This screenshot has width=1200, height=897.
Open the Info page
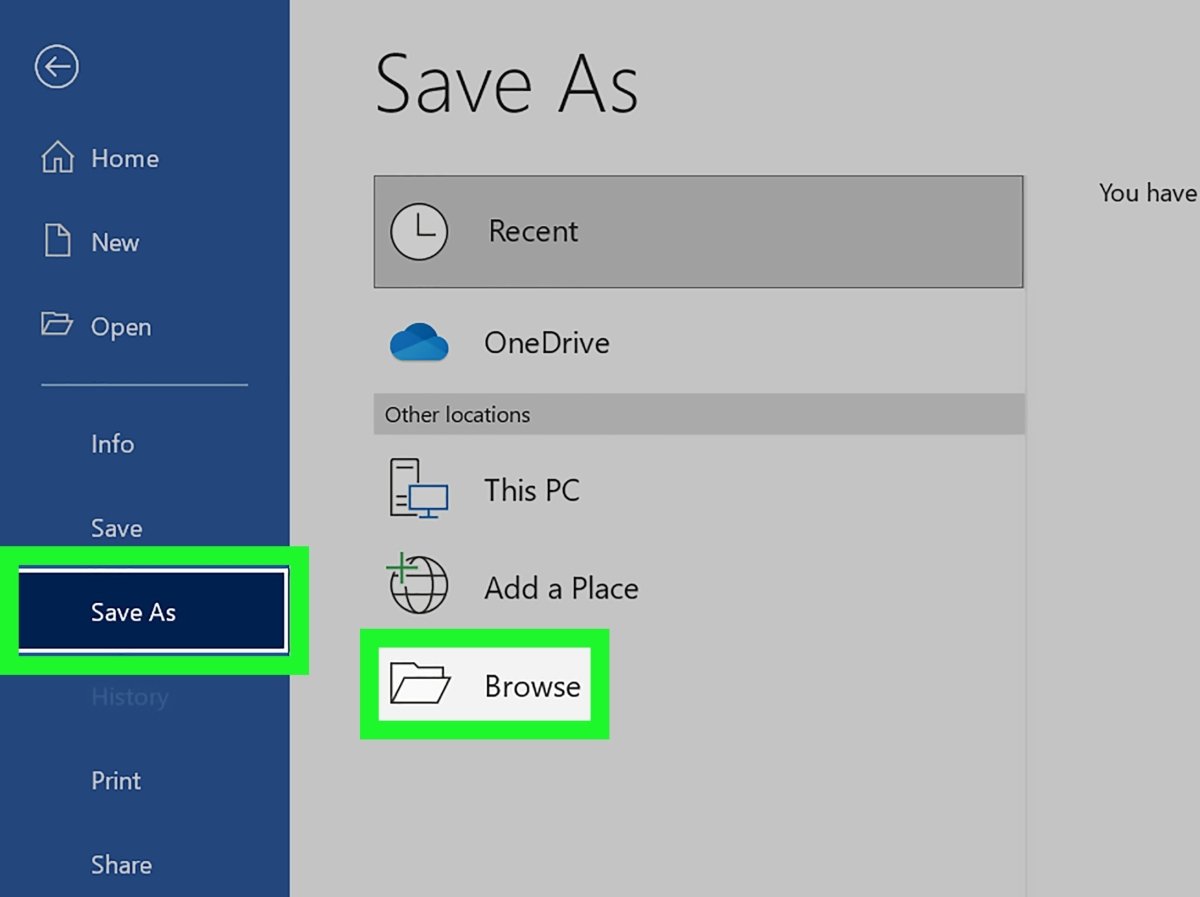pos(112,443)
